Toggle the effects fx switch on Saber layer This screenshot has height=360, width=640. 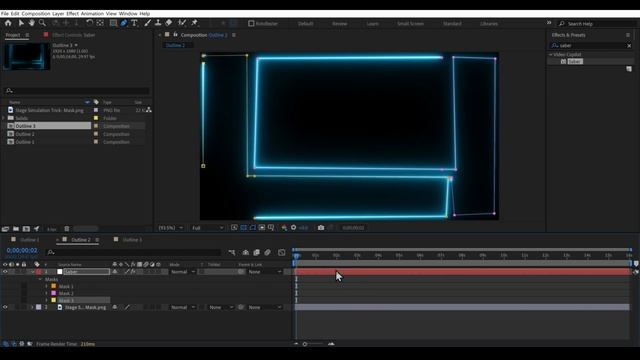tap(133, 272)
